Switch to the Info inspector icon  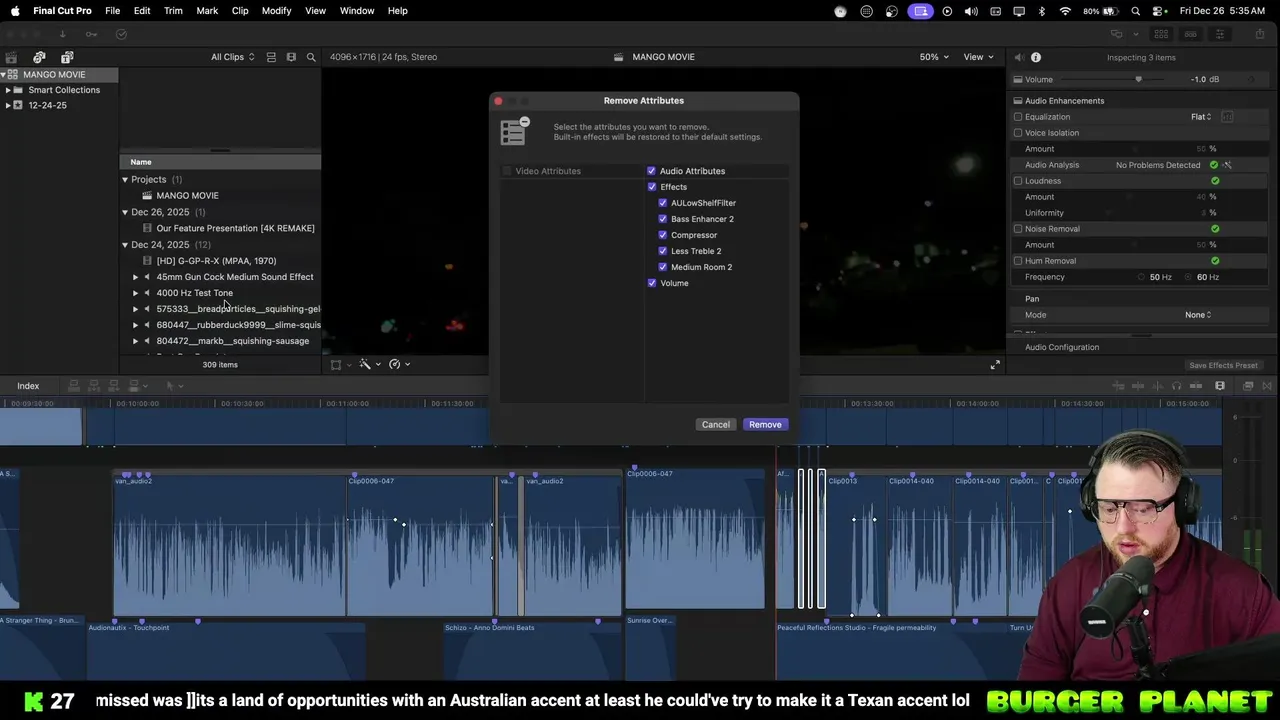[1036, 57]
